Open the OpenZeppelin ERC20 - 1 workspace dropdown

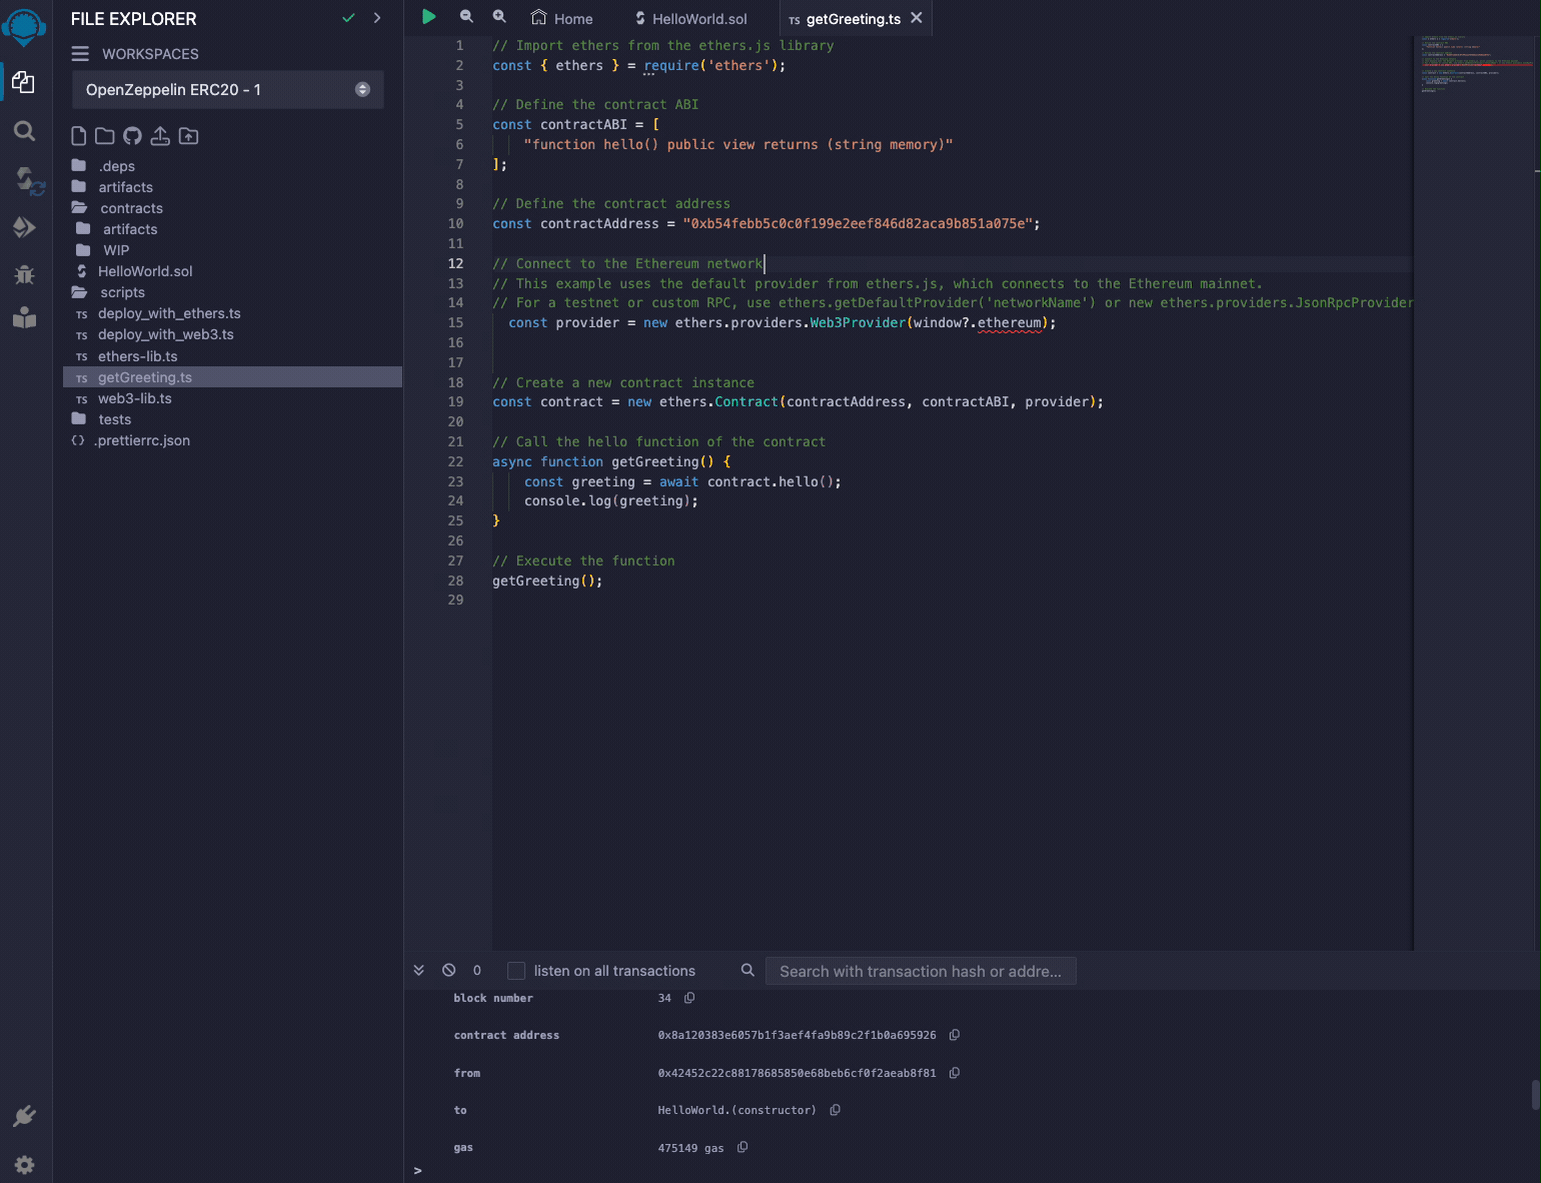tap(227, 90)
